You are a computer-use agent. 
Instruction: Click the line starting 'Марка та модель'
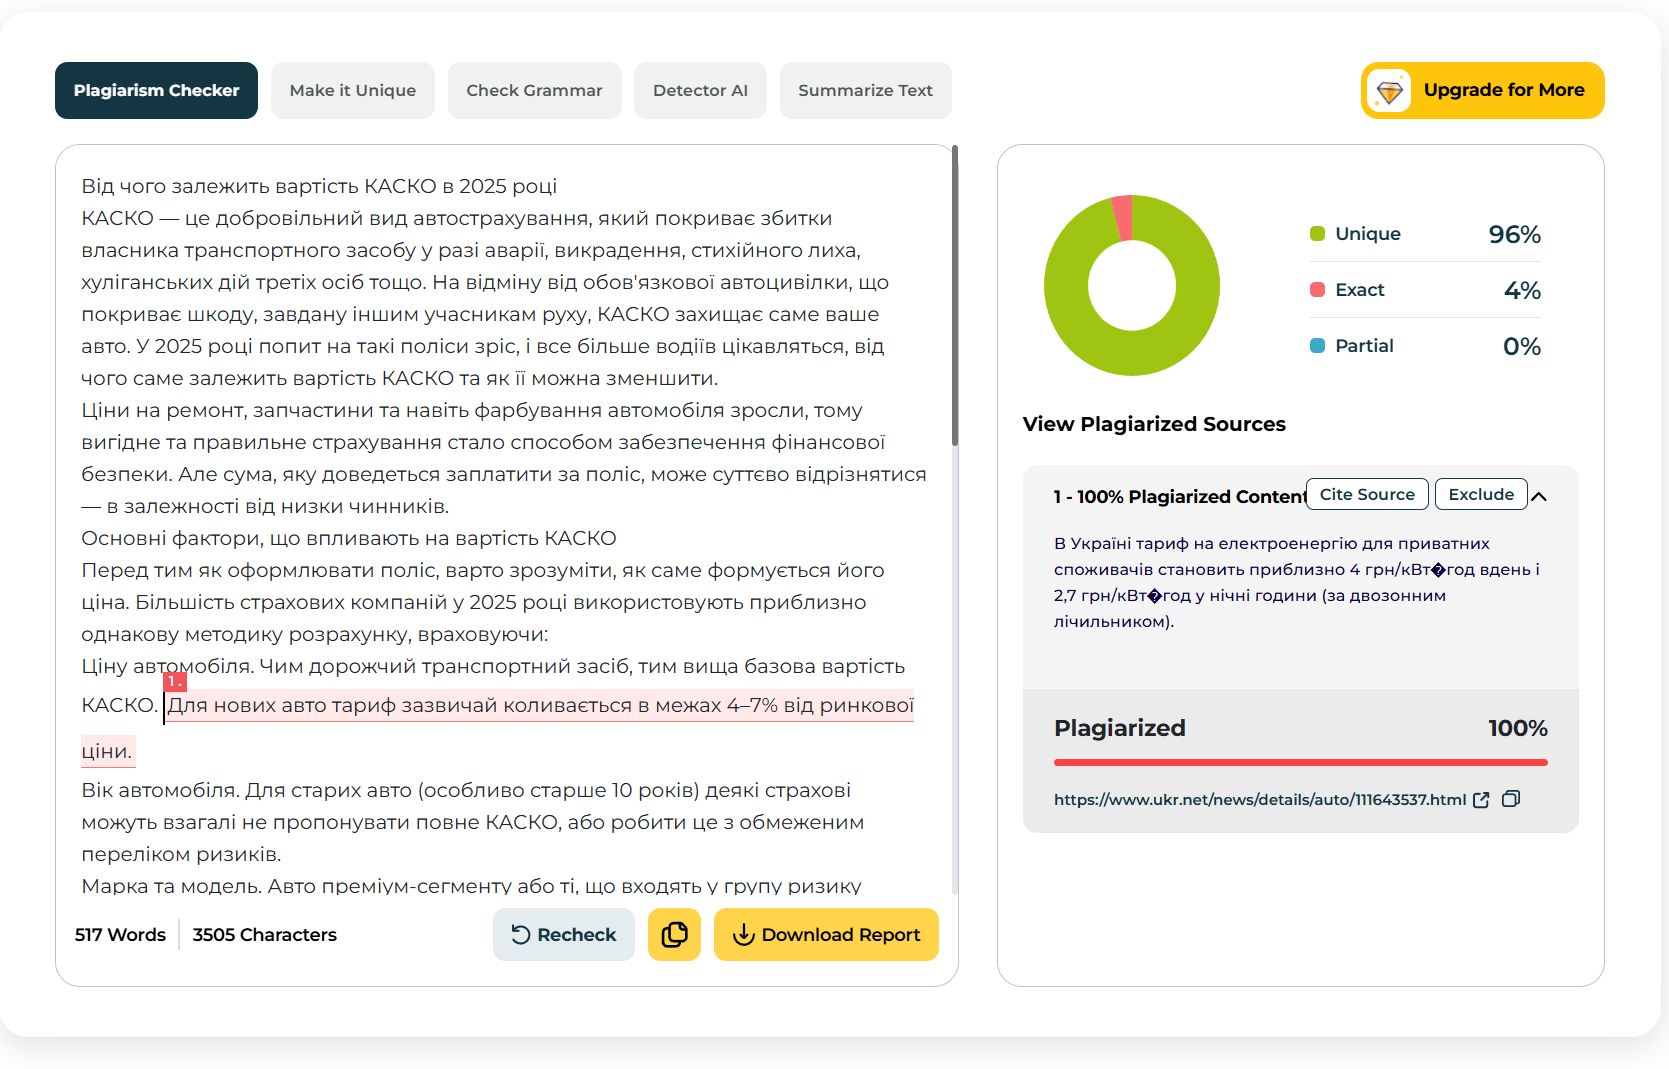tap(471, 886)
